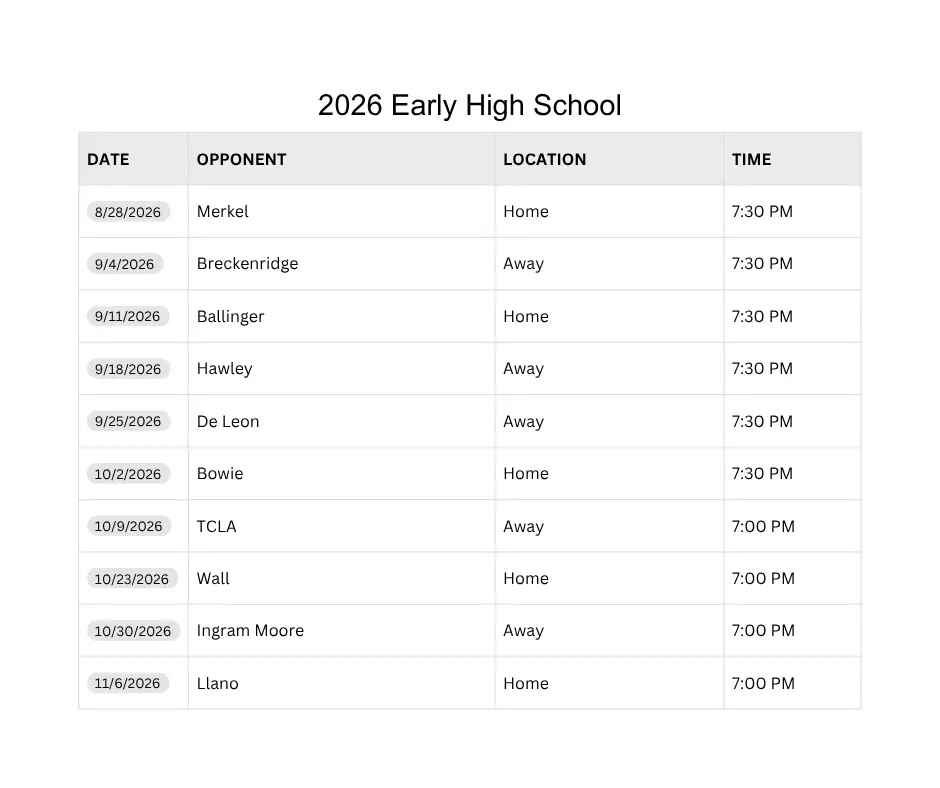
Task: Click the TIME column header
Action: click(x=751, y=160)
